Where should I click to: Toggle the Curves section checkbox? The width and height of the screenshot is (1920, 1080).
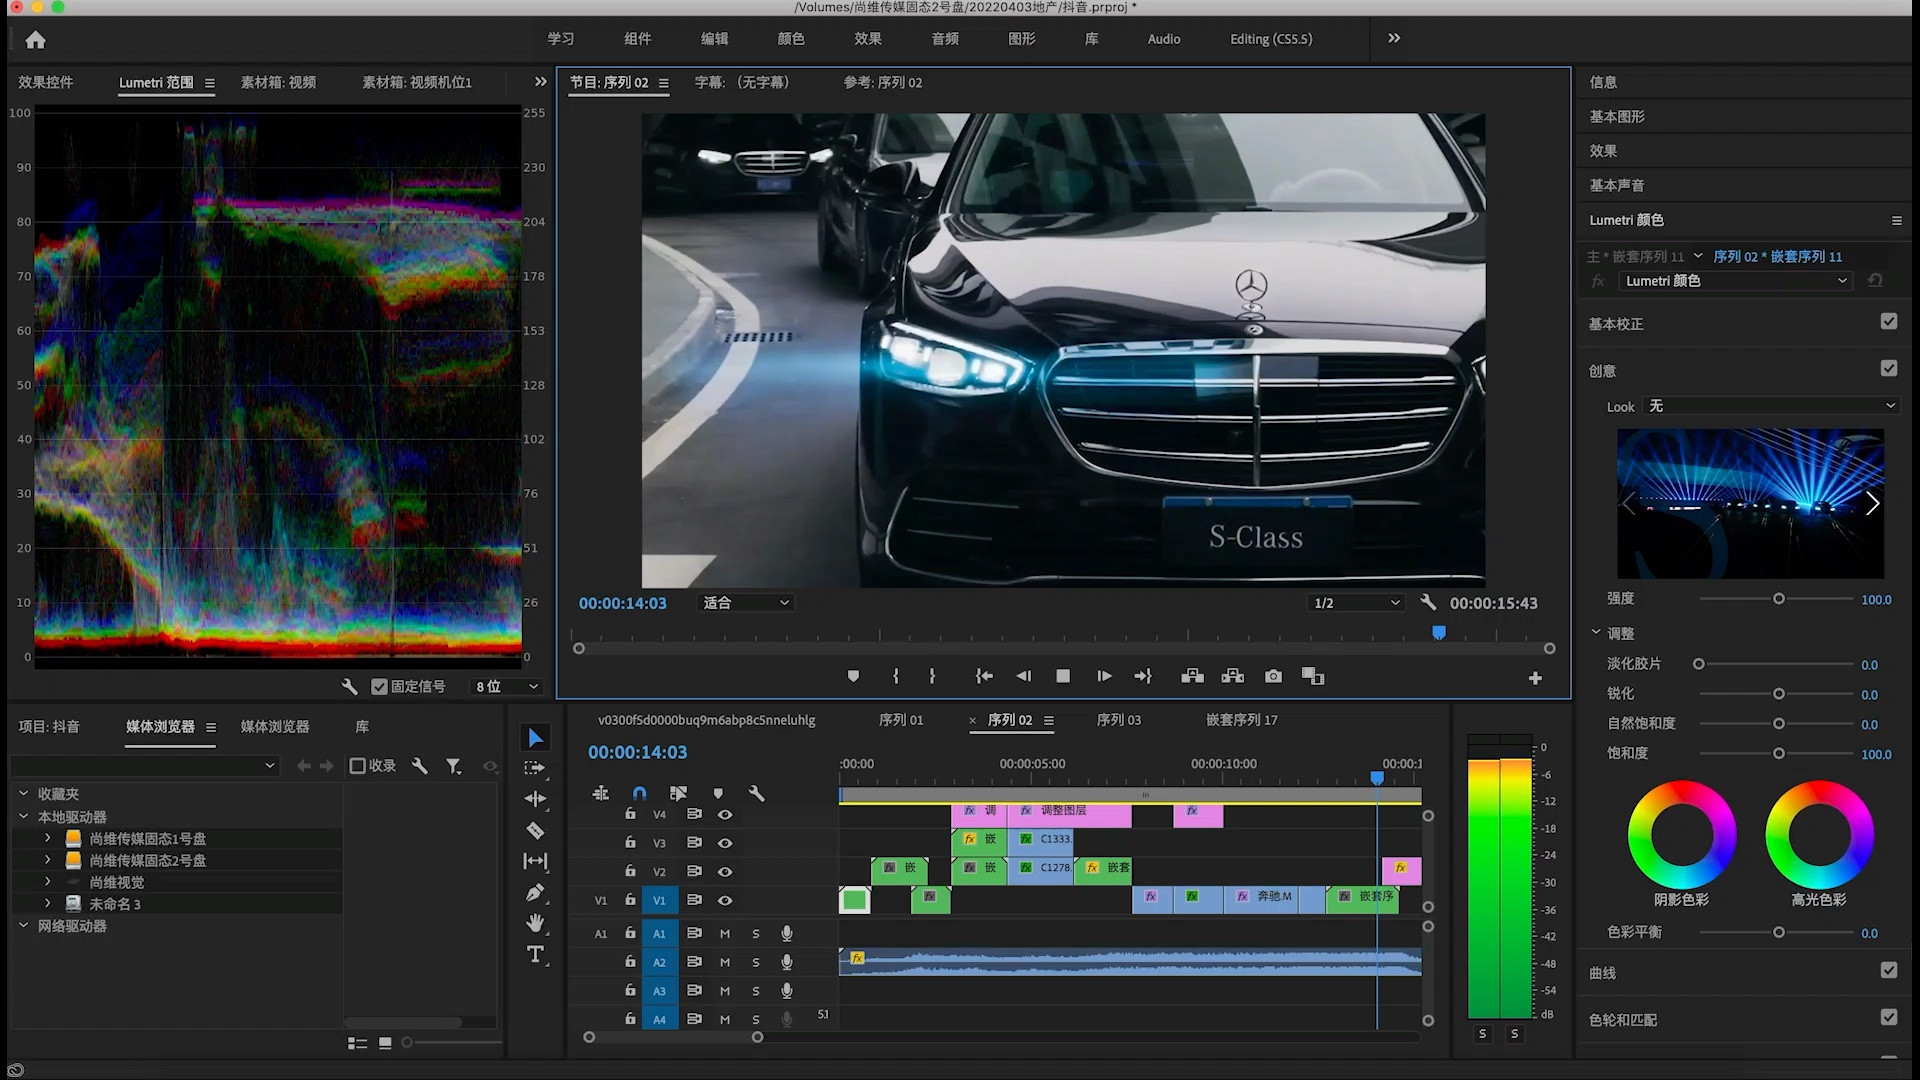click(1888, 970)
